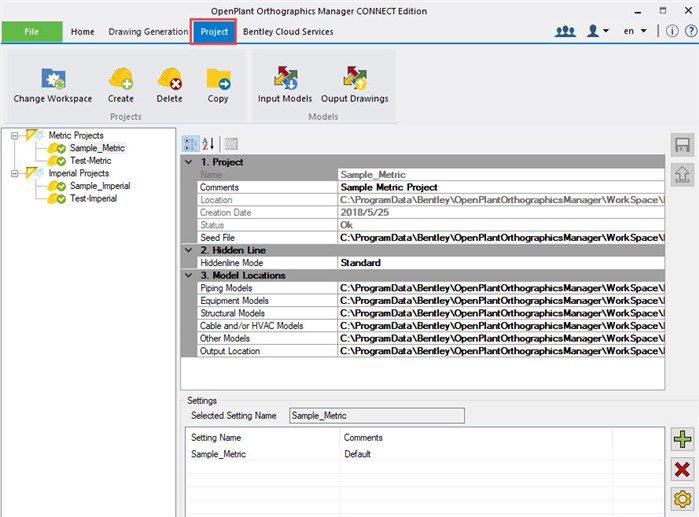The height and width of the screenshot is (517, 699).
Task: Click the Create project icon
Action: (120, 78)
